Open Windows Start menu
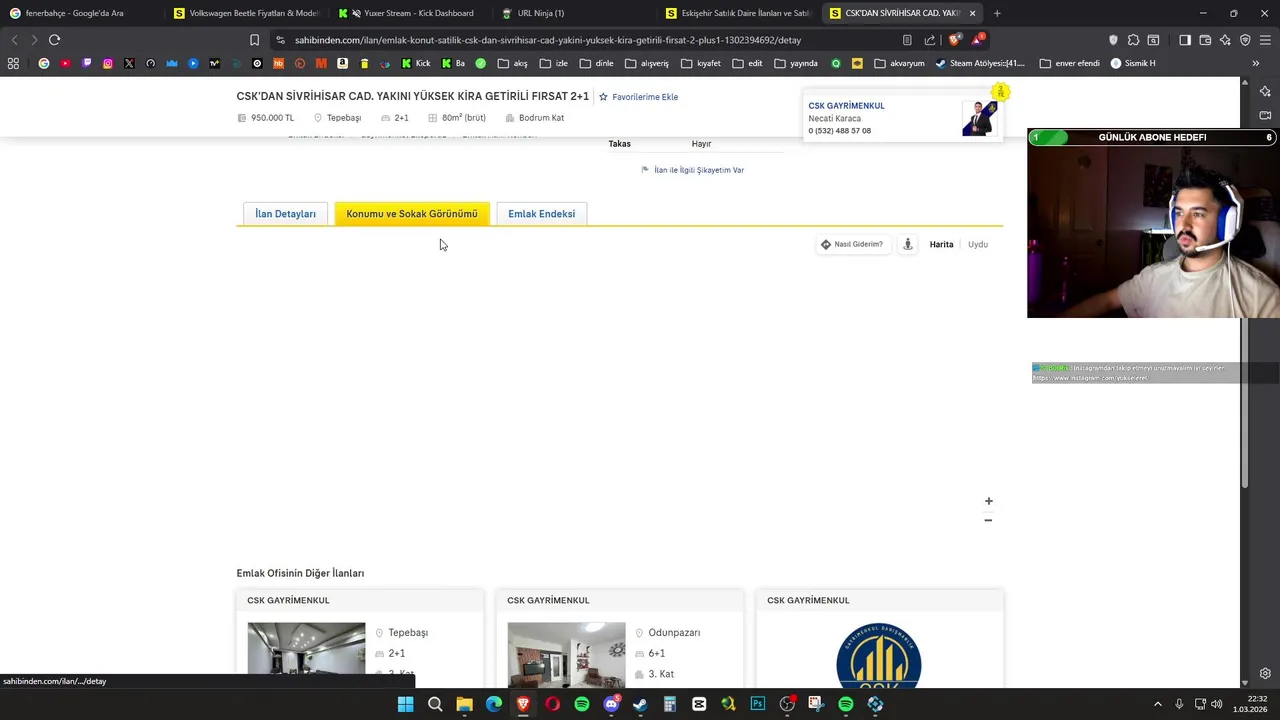 [x=405, y=704]
